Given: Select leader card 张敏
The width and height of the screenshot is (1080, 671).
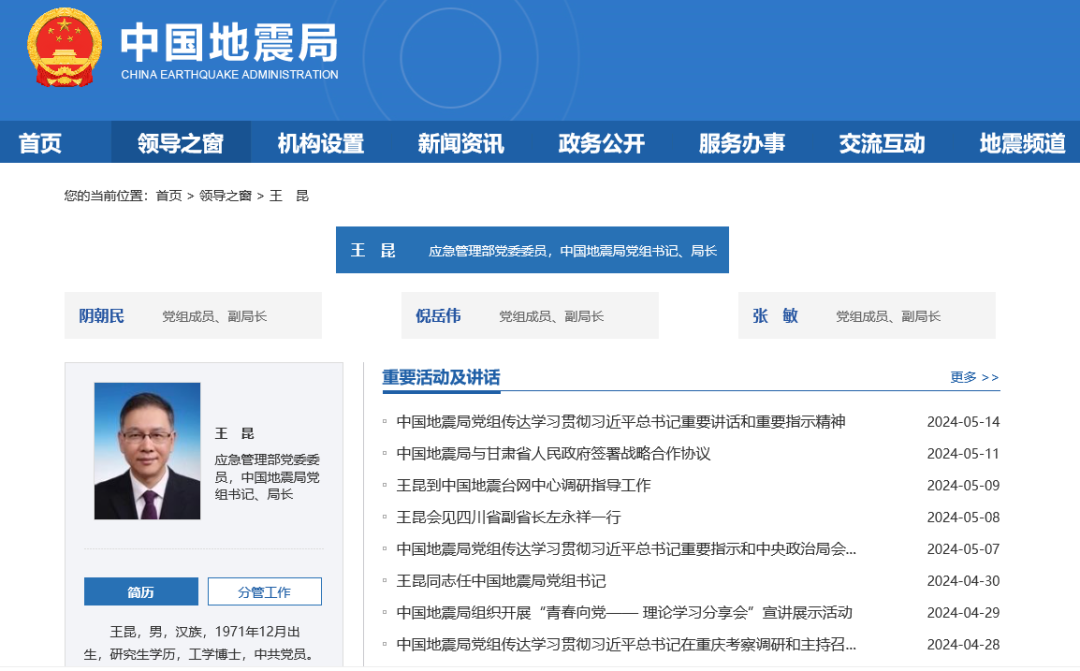Looking at the screenshot, I should click(866, 316).
